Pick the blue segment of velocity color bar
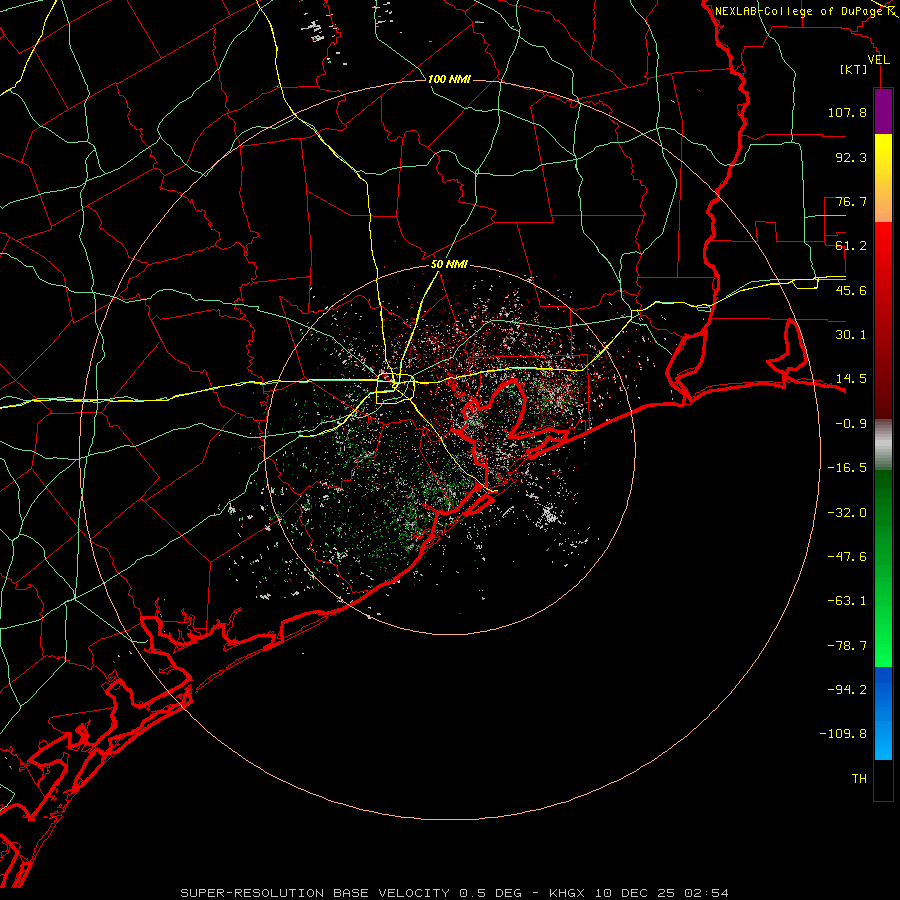Viewport: 900px width, 900px height. (x=883, y=713)
